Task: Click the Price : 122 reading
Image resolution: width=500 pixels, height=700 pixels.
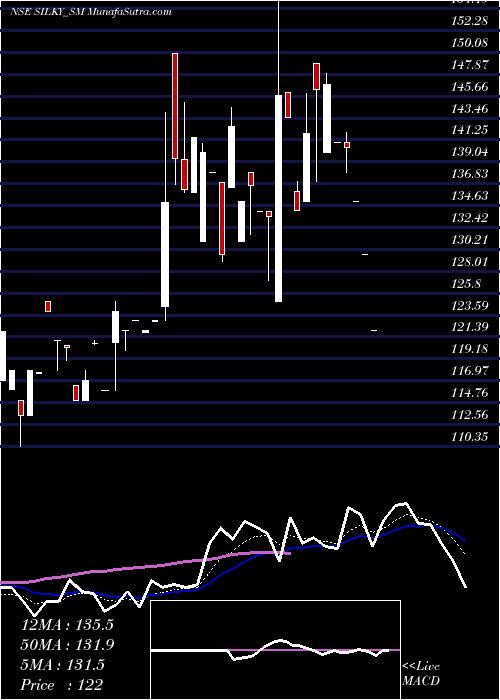Action: pyautogui.click(x=61, y=685)
